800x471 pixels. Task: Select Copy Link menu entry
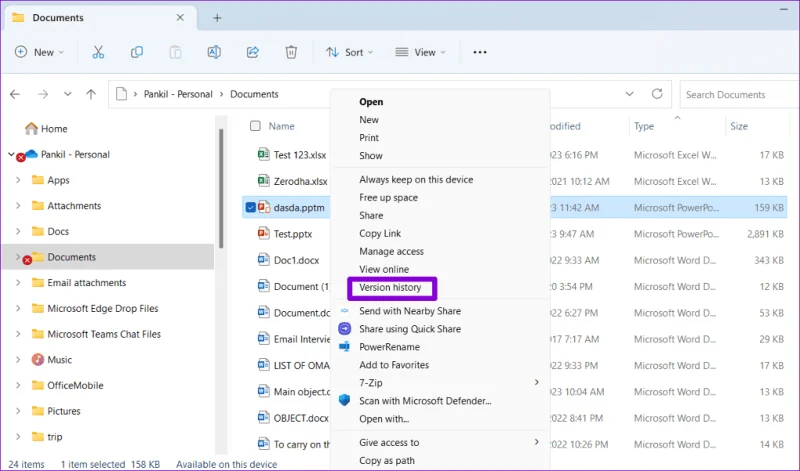380,233
